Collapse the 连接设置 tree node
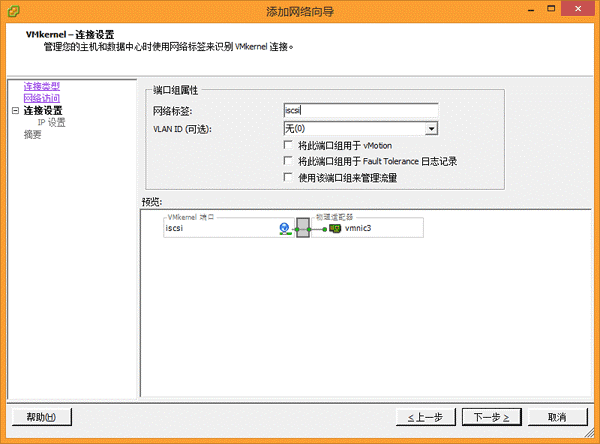 (x=15, y=111)
